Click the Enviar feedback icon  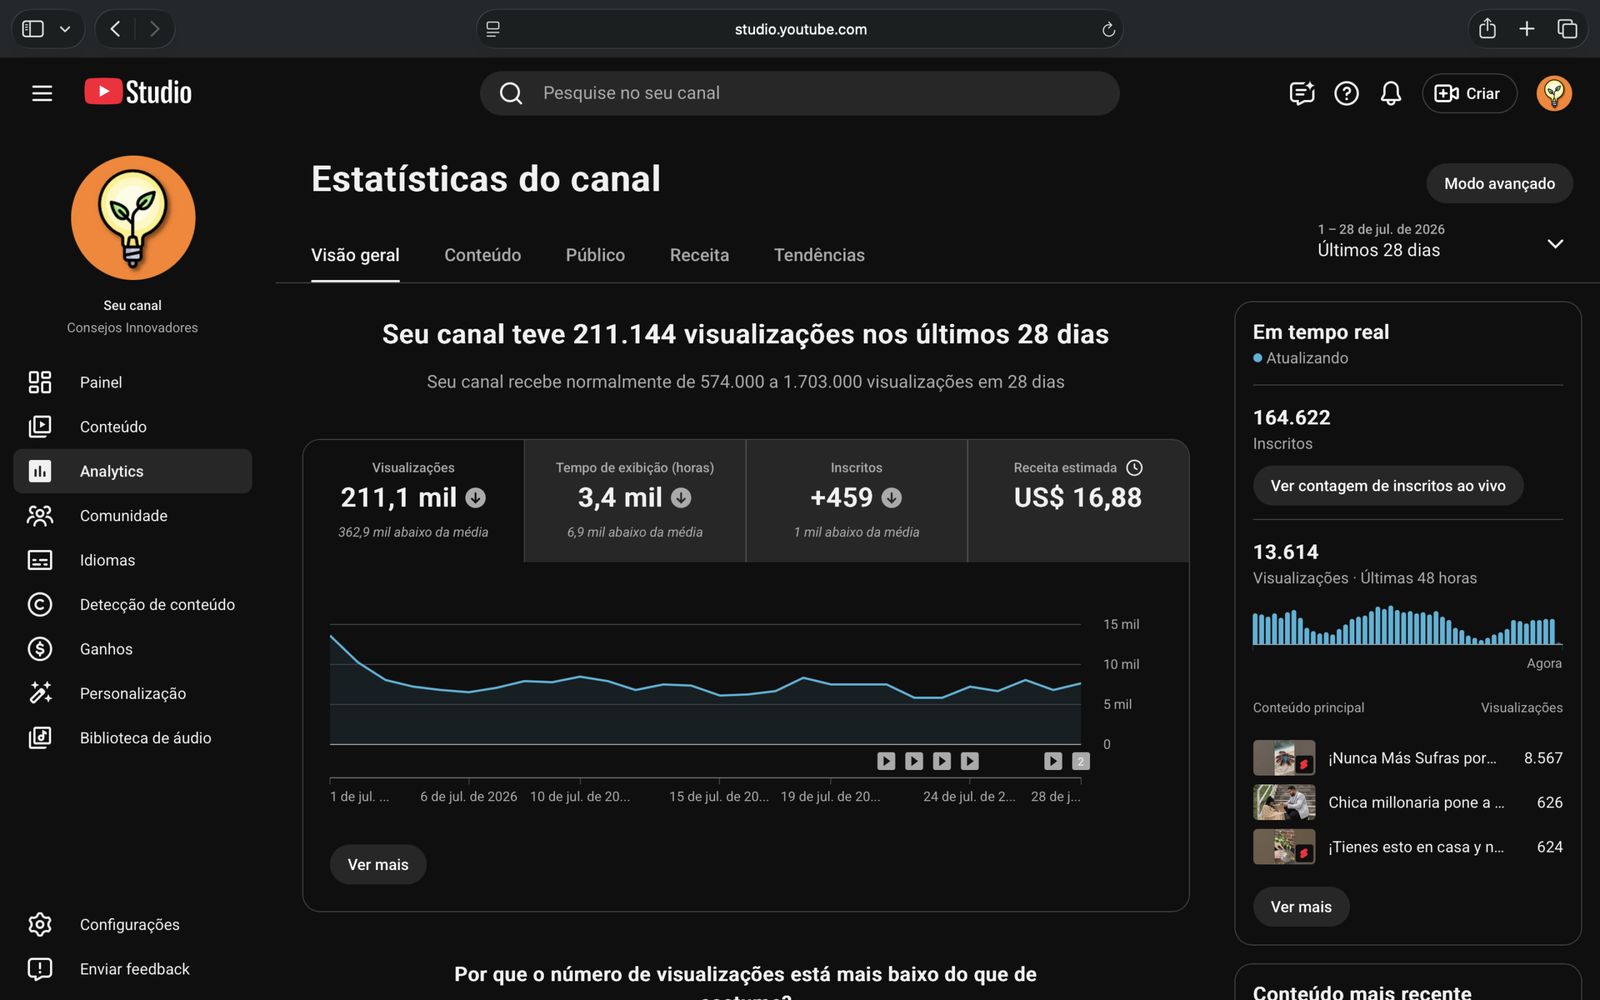(40, 969)
